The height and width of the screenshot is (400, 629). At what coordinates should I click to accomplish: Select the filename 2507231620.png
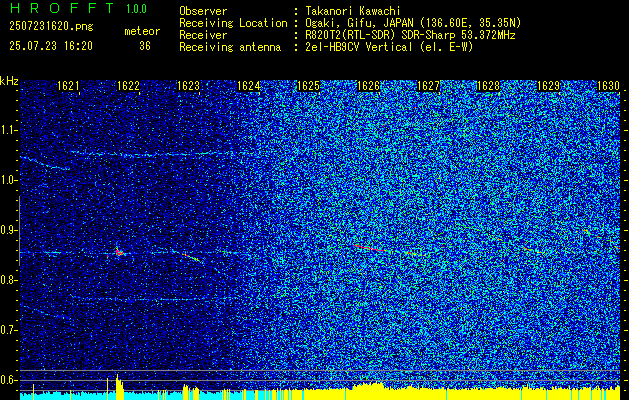51,27
